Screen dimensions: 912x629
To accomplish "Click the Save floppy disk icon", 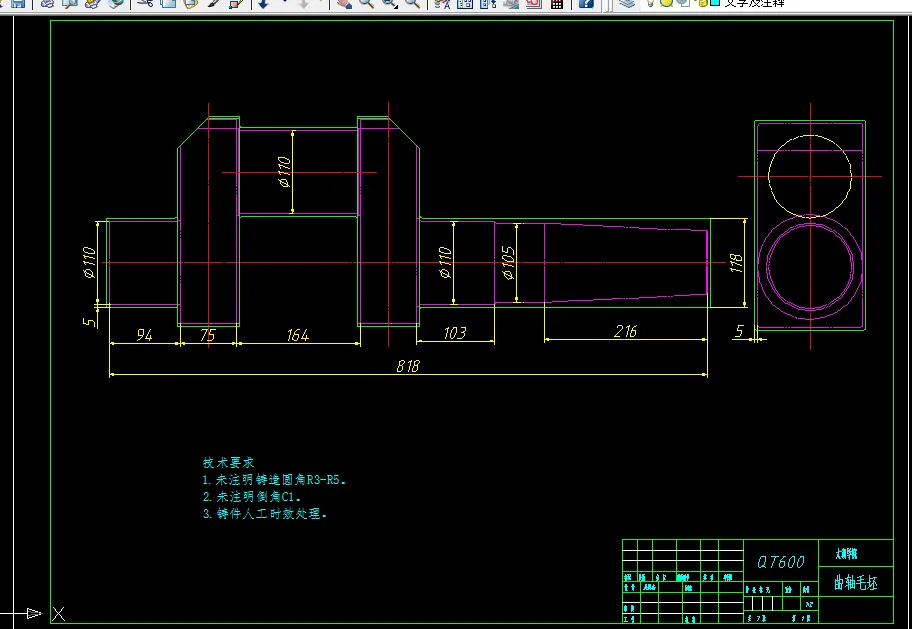I will (18, 3).
